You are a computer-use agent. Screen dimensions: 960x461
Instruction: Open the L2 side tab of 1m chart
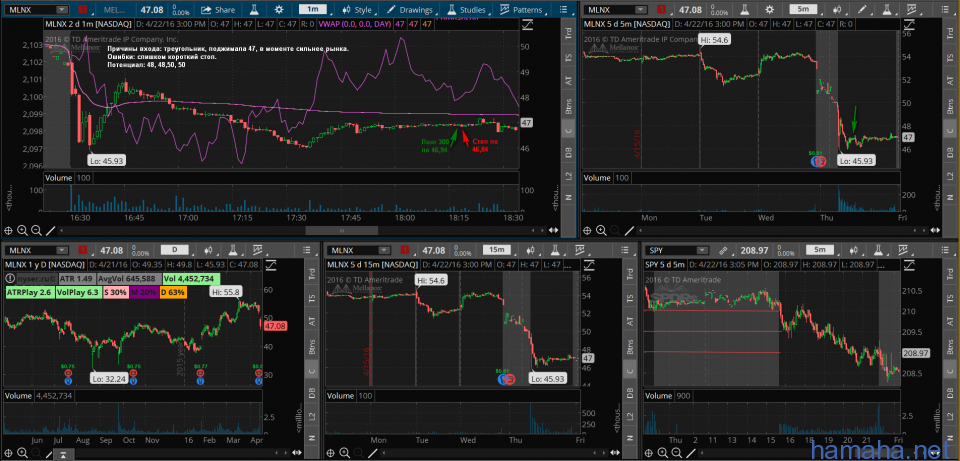pos(569,176)
